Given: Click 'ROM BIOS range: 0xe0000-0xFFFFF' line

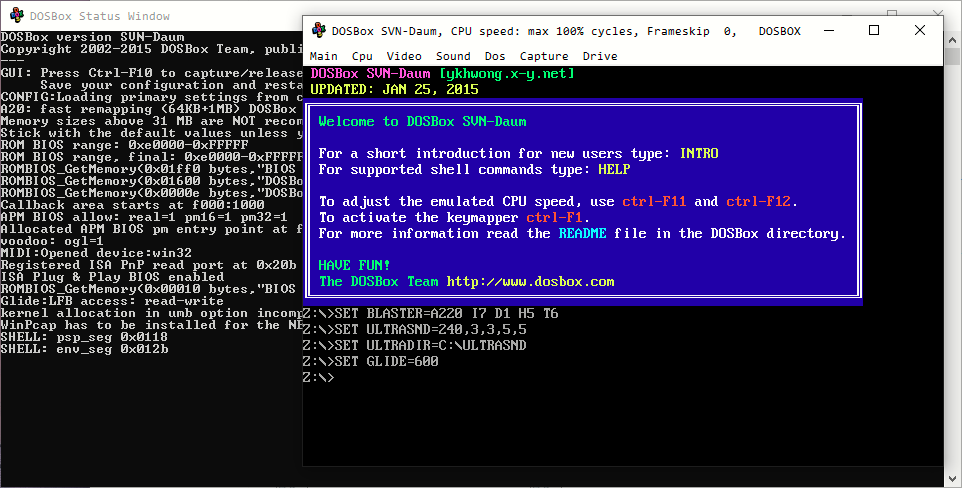Looking at the screenshot, I should click(x=125, y=145).
